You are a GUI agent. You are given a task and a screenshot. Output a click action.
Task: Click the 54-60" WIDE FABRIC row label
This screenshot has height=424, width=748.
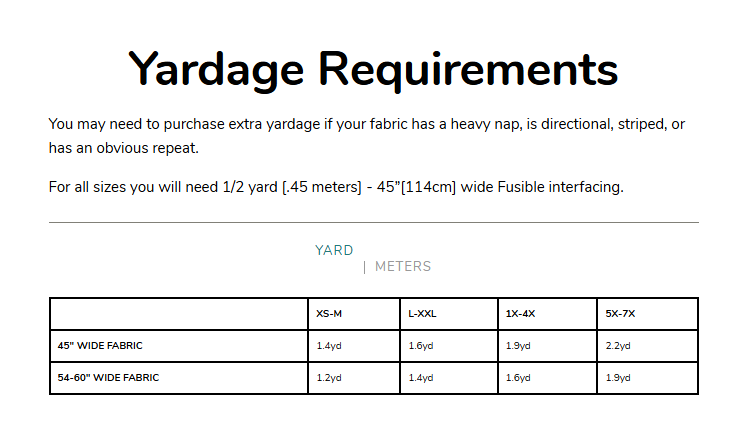(x=108, y=378)
